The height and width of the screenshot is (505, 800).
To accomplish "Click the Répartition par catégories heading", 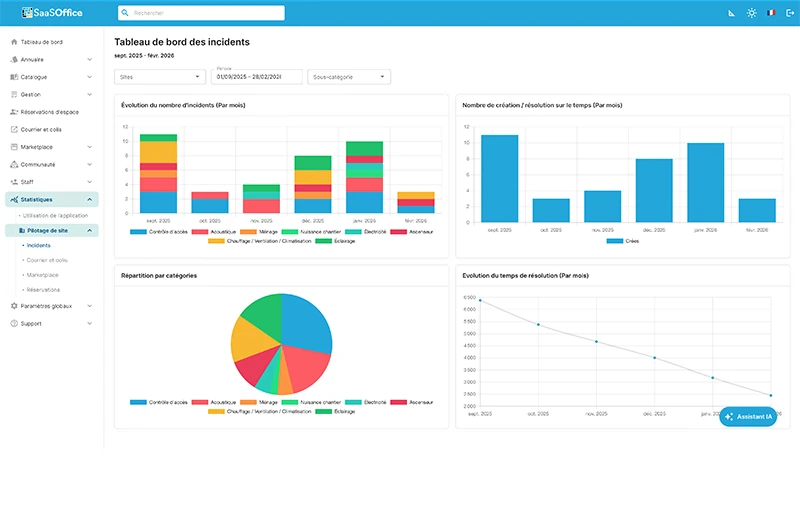I will click(159, 275).
